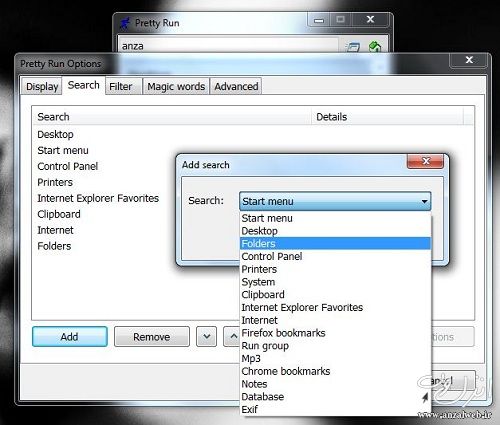Choose Notes option in dropdown
This screenshot has width=500, height=425.
[335, 384]
